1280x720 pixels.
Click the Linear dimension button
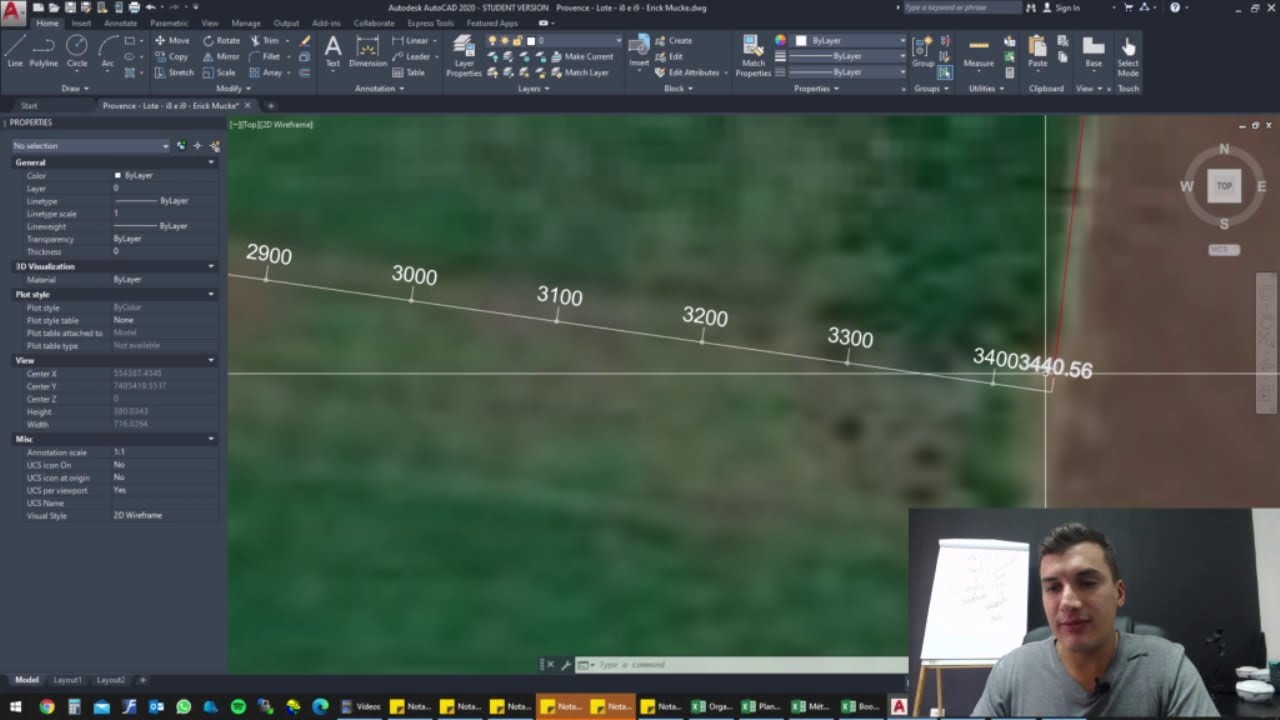pos(411,41)
